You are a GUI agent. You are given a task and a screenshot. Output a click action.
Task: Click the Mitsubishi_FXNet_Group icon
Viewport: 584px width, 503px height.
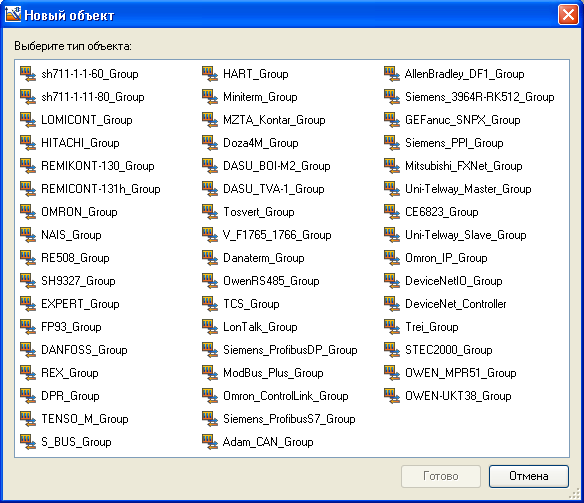[x=392, y=166]
